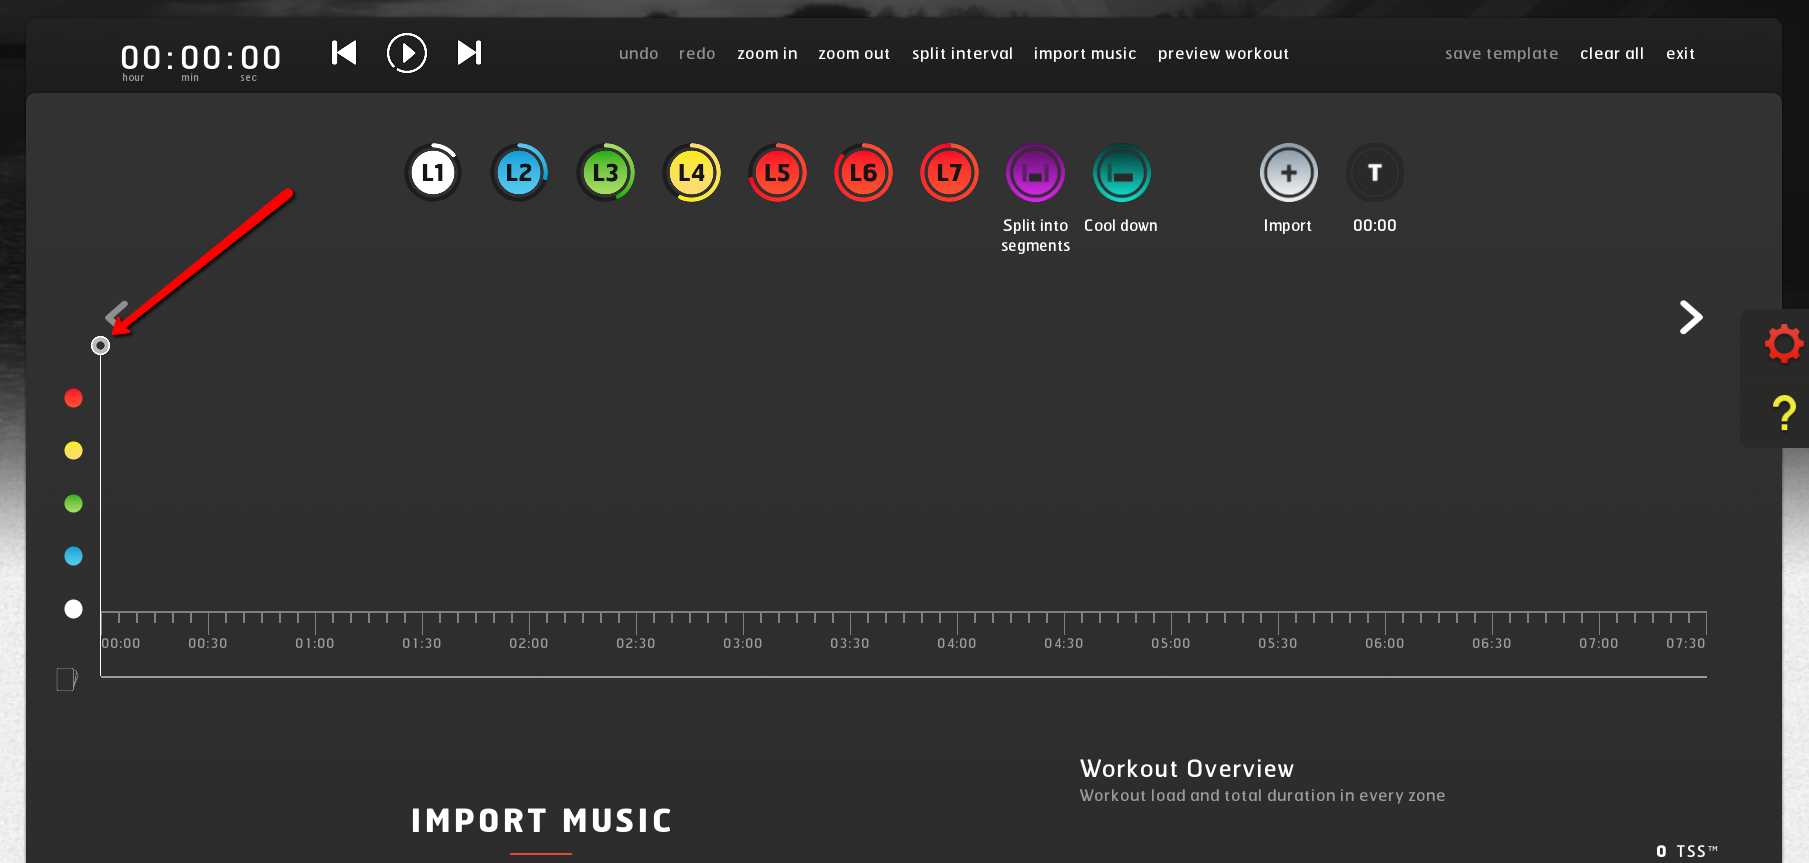Select the blue L2 zone icon

click(519, 173)
